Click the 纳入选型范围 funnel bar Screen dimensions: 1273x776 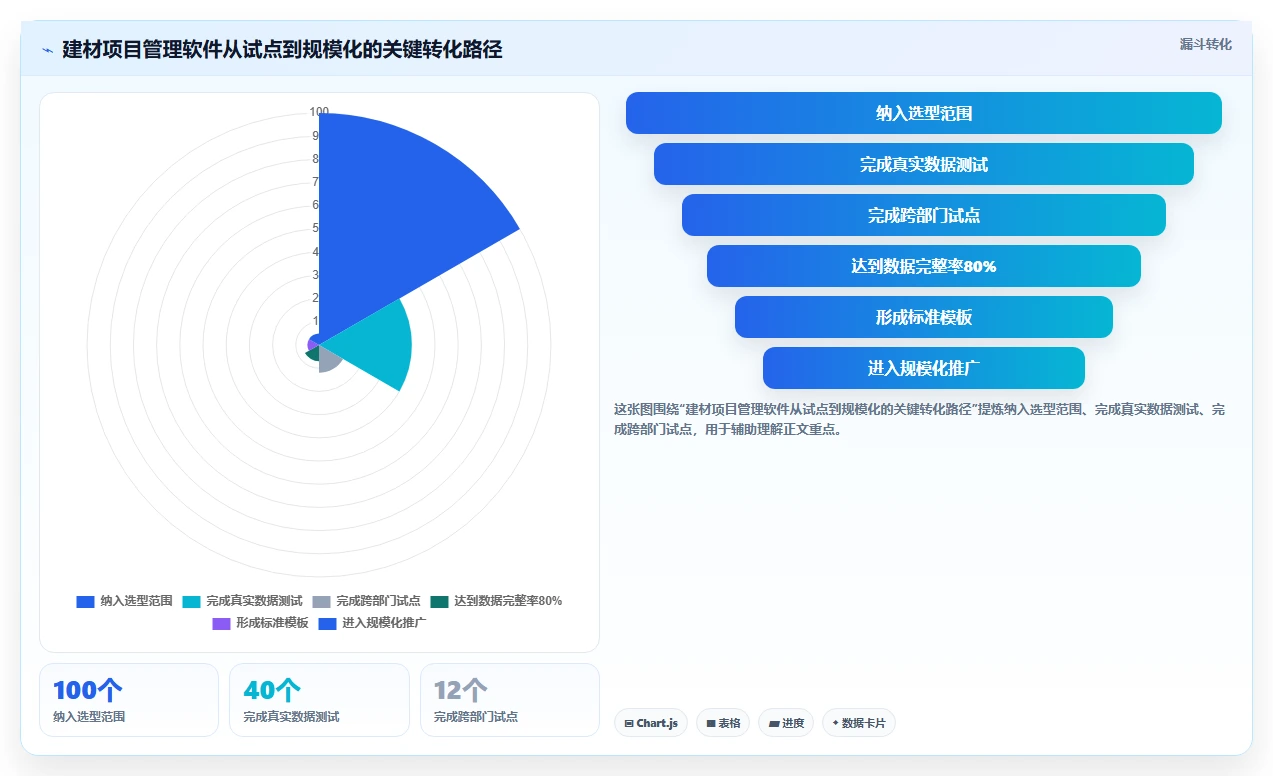point(924,113)
